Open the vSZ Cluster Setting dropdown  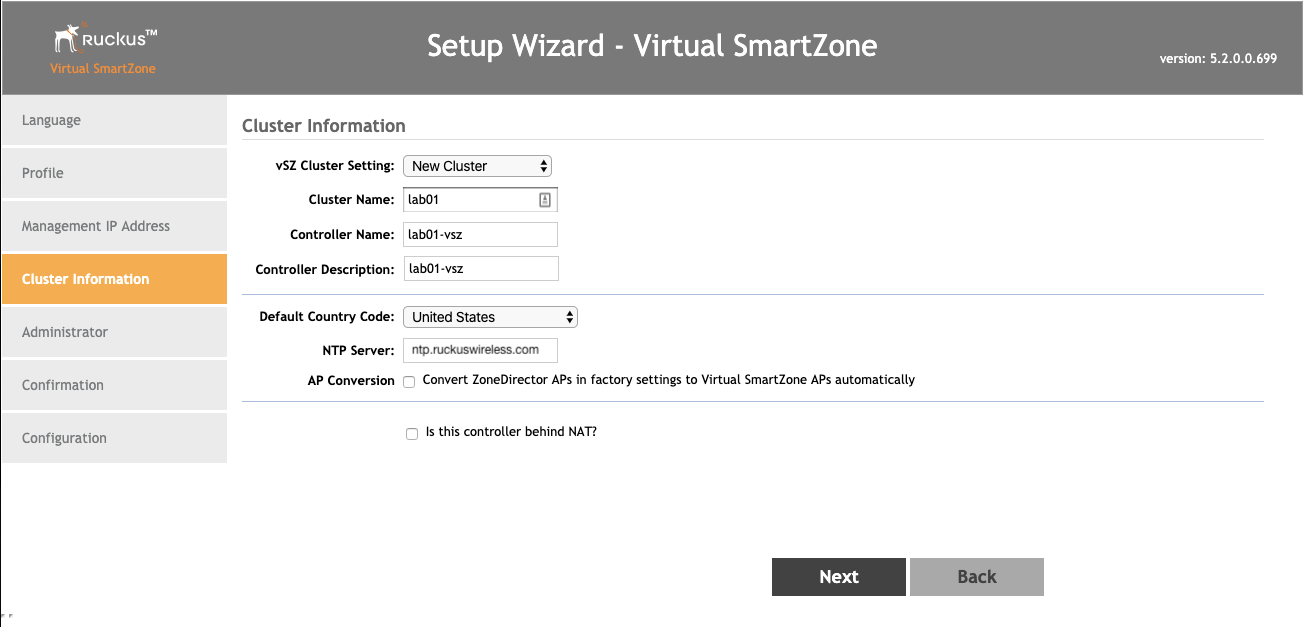pos(477,166)
